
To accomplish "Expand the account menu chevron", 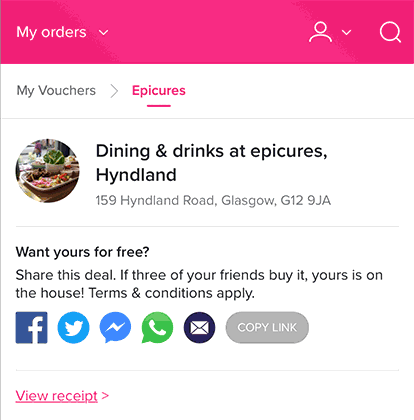I will (x=347, y=32).
